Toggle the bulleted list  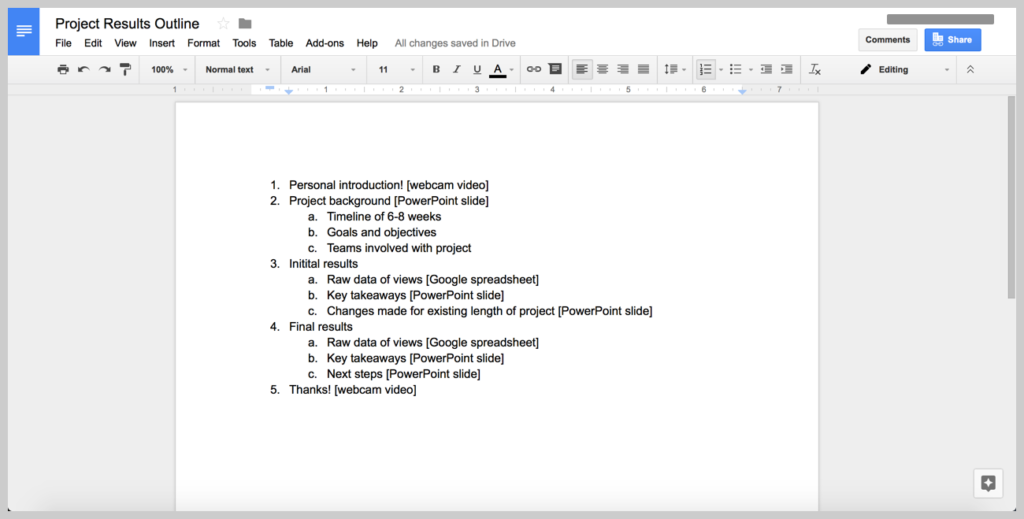point(735,69)
